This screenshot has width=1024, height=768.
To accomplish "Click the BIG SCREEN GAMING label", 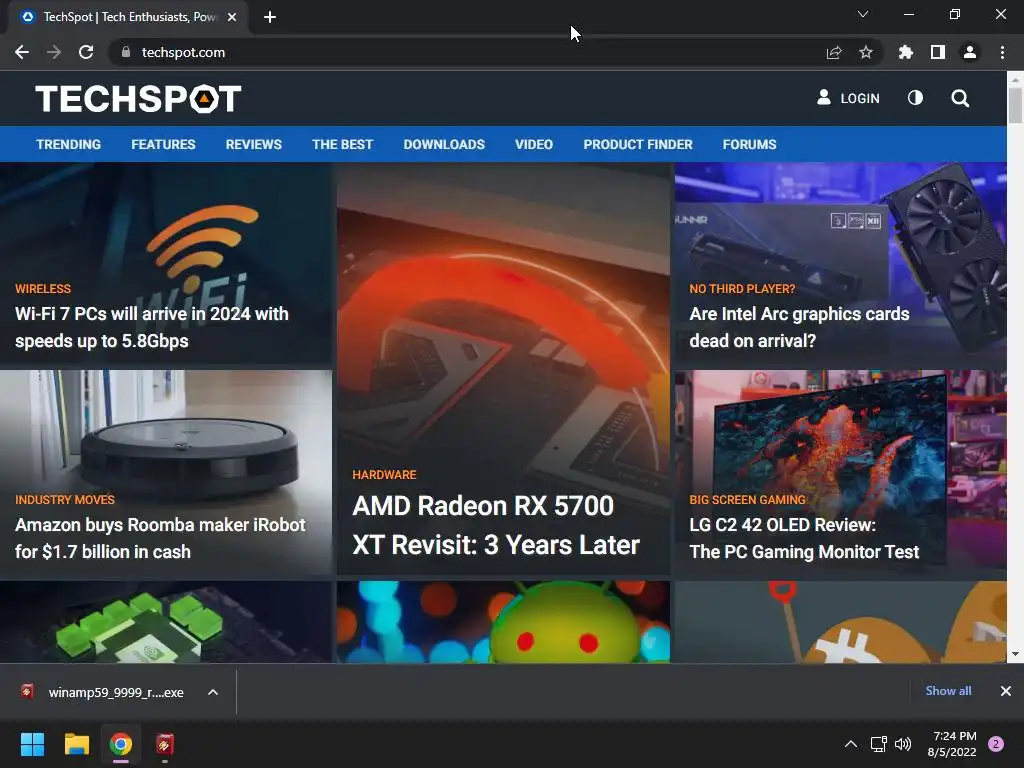I will 748,500.
